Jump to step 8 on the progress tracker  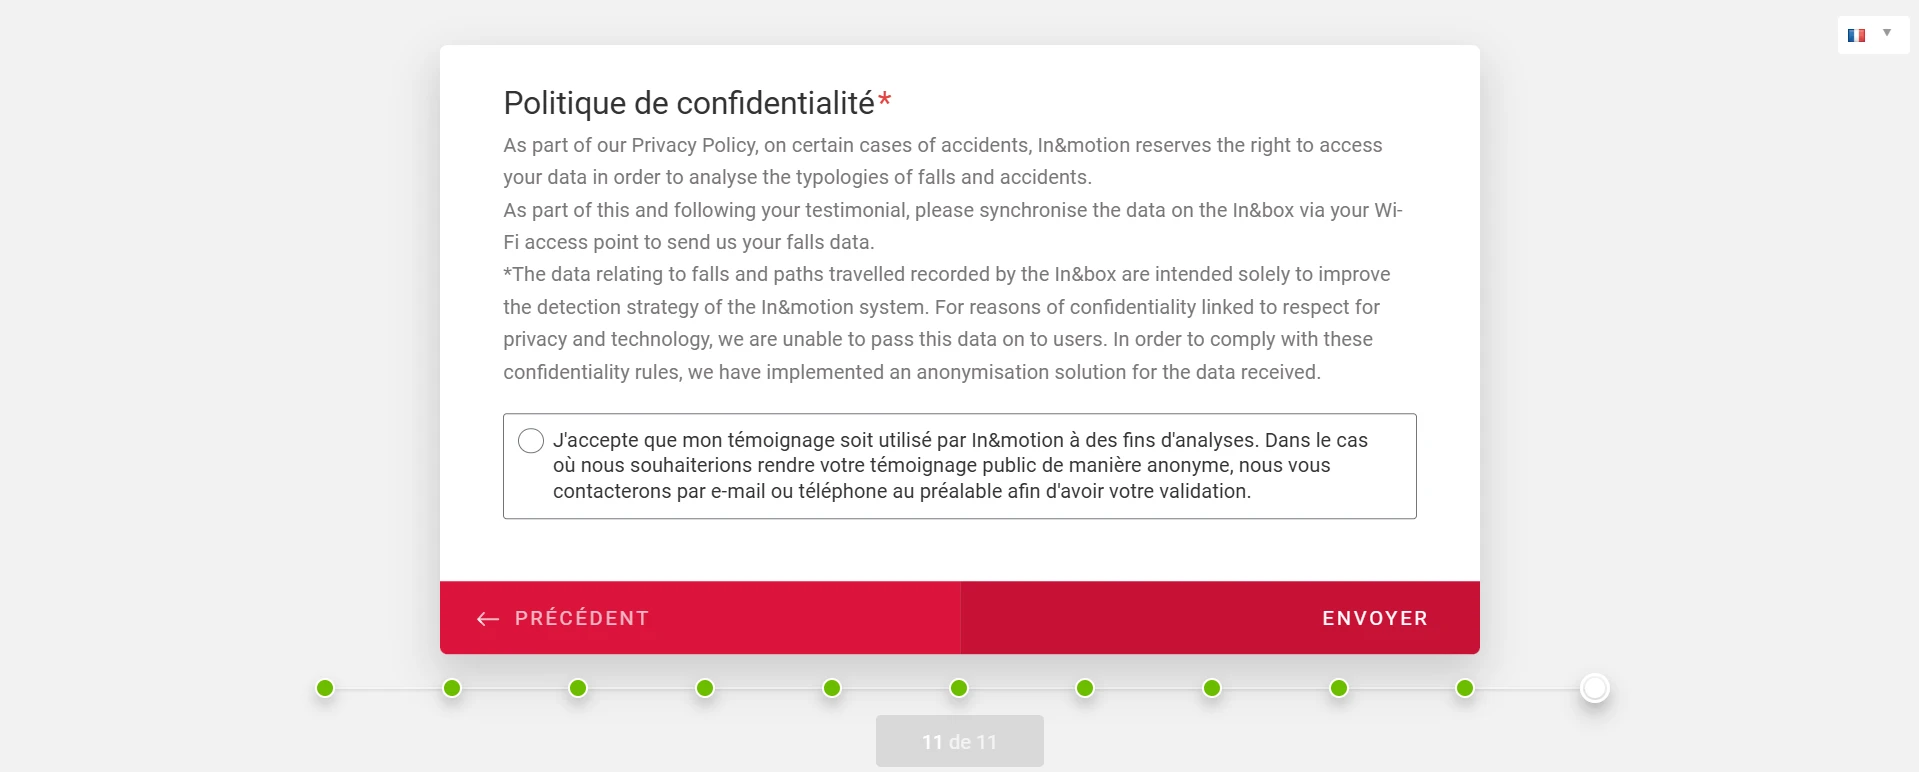click(x=1211, y=688)
